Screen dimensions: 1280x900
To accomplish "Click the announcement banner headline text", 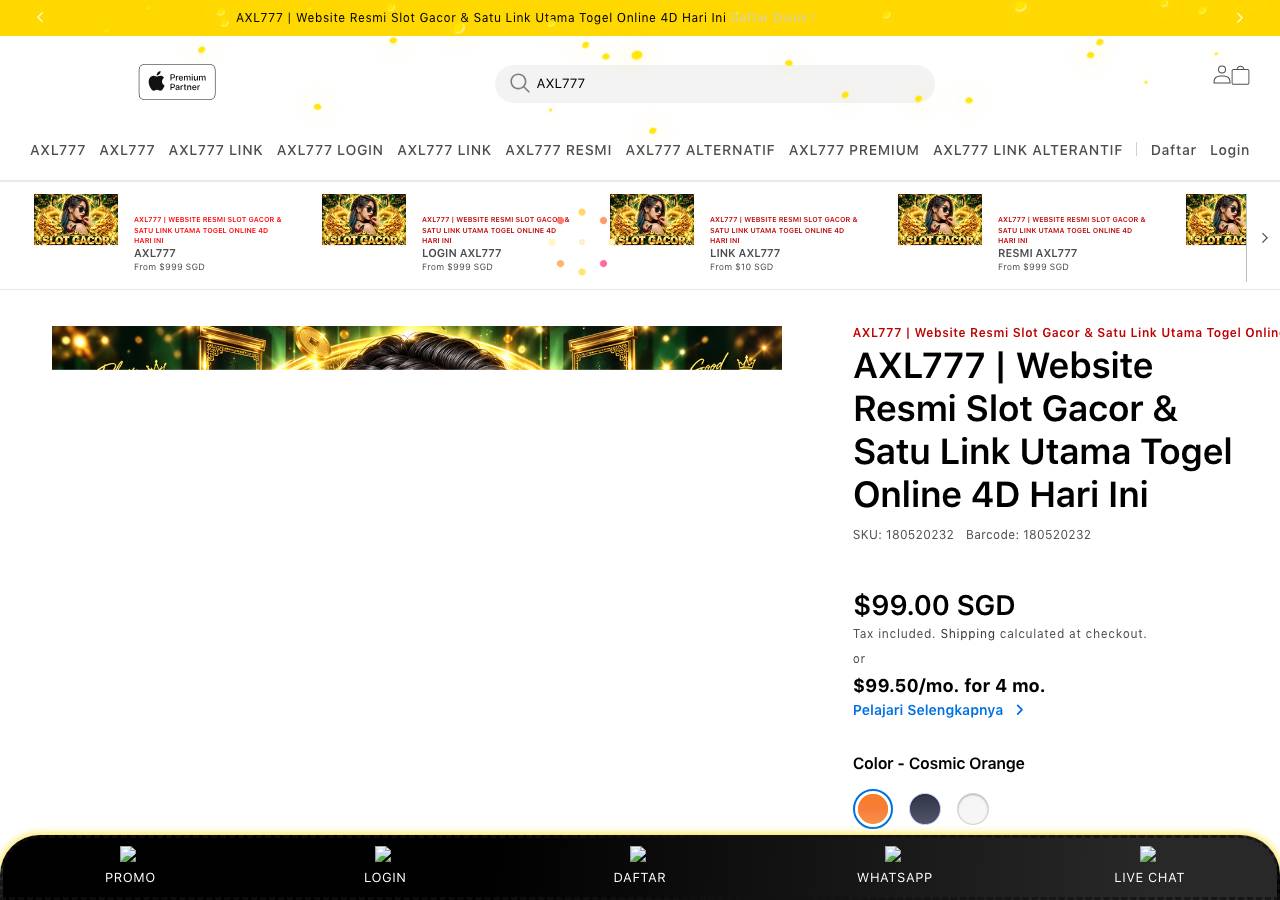I will 481,18.
